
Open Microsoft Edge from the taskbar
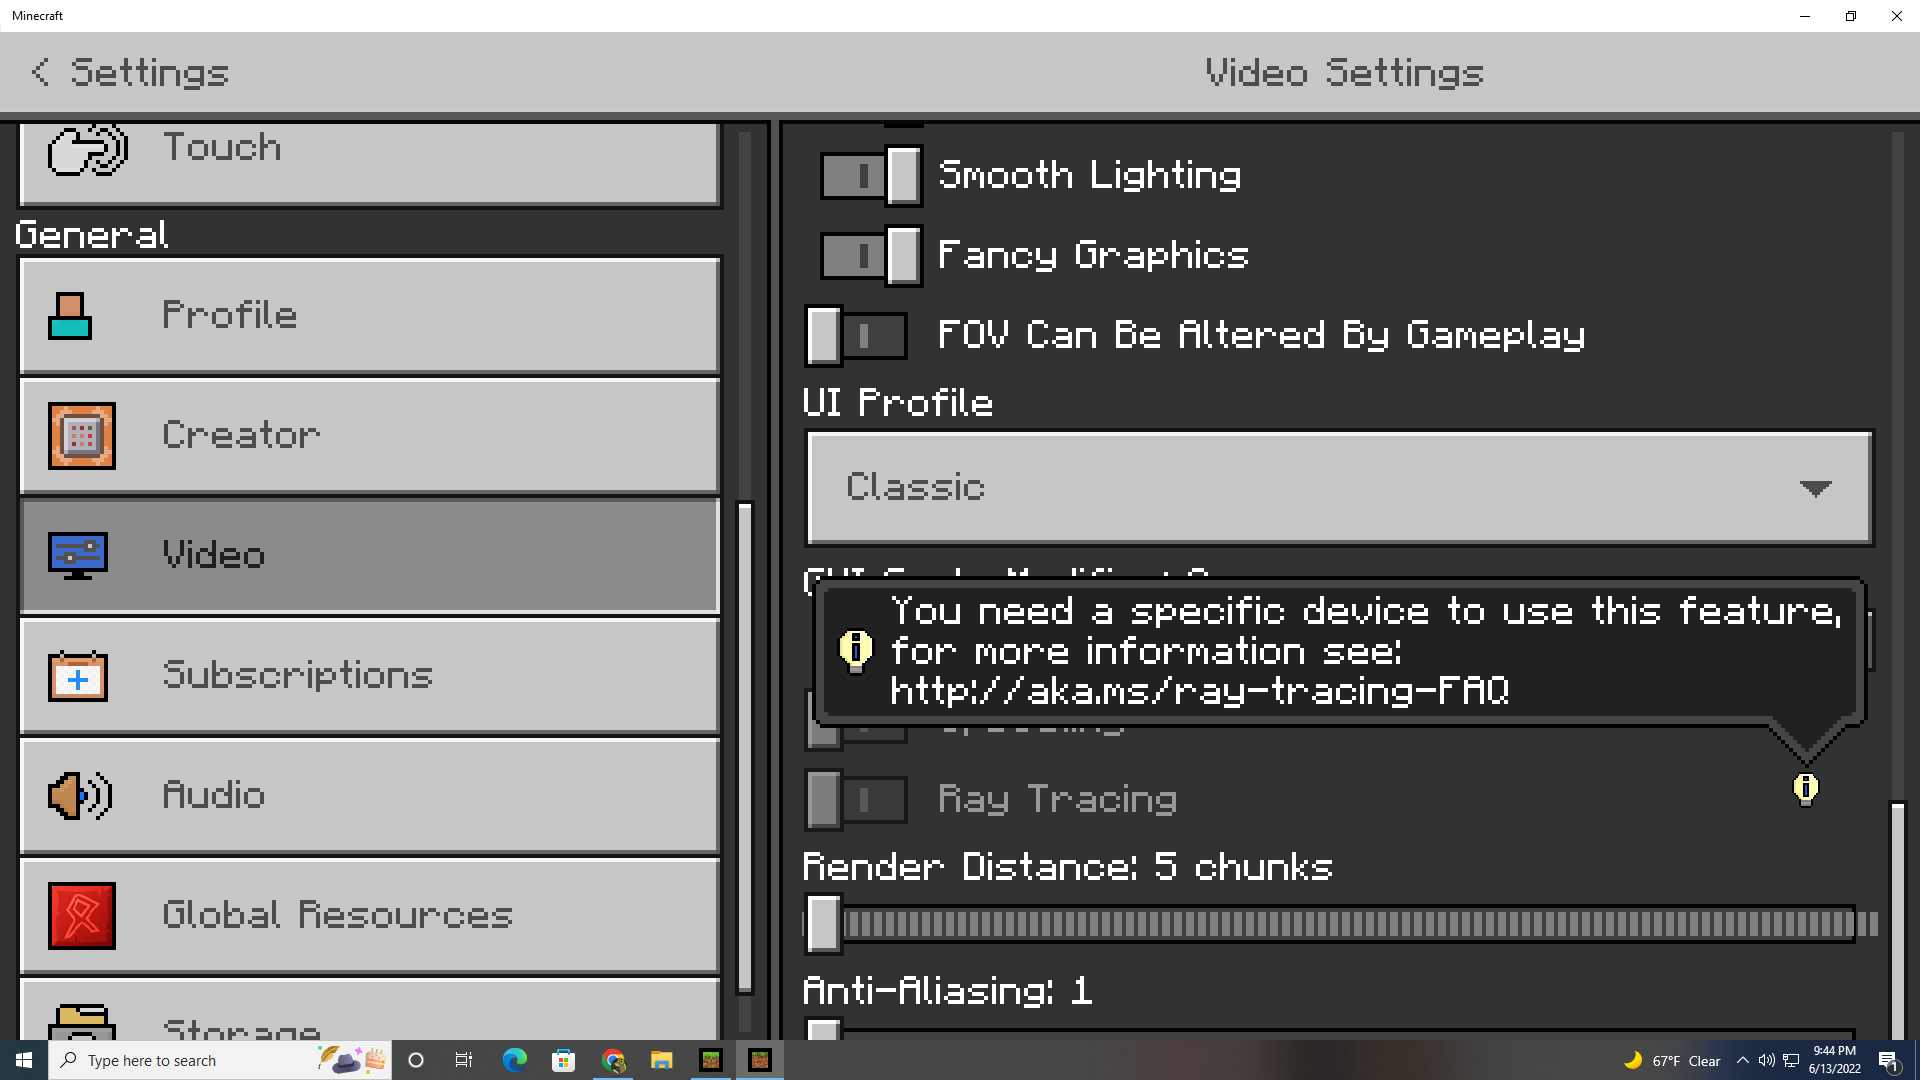click(515, 1060)
